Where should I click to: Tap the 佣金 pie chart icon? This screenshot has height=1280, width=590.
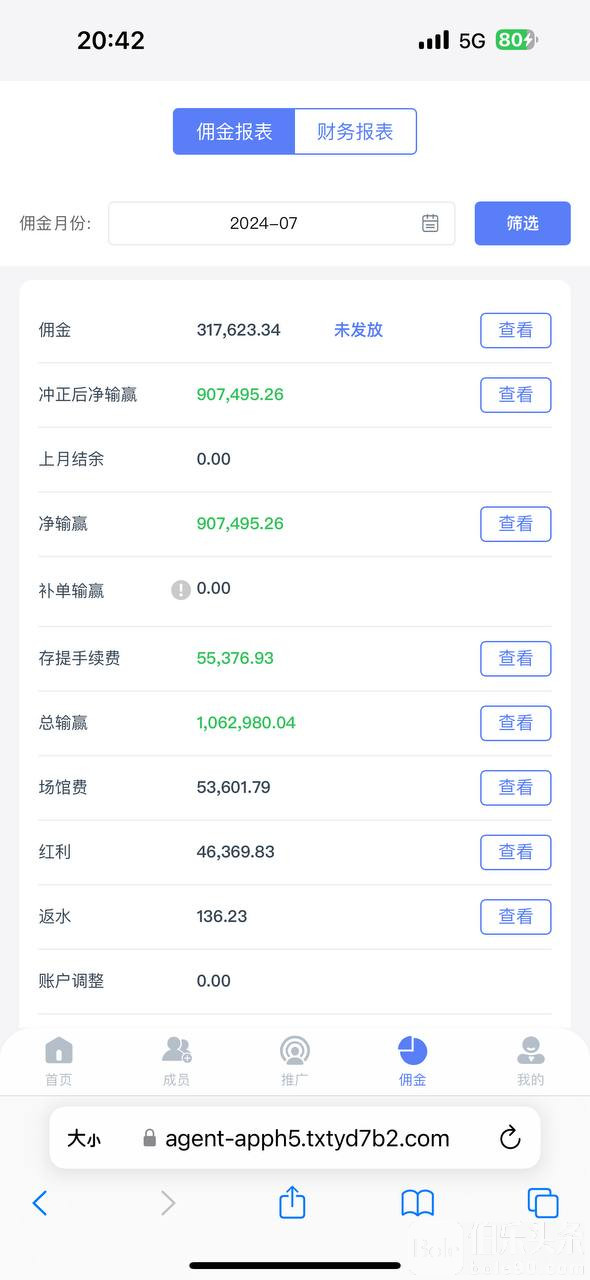coord(412,1051)
